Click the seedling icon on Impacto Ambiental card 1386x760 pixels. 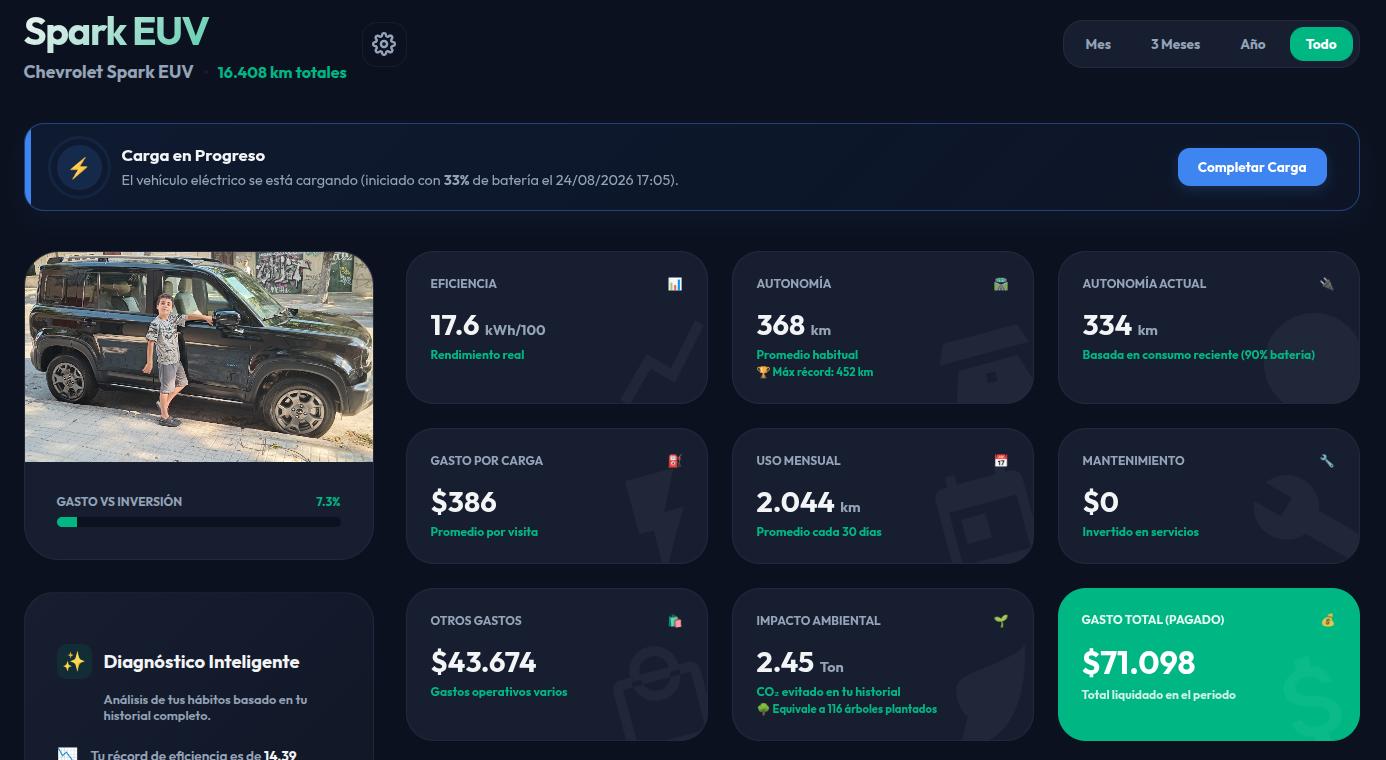click(1001, 621)
